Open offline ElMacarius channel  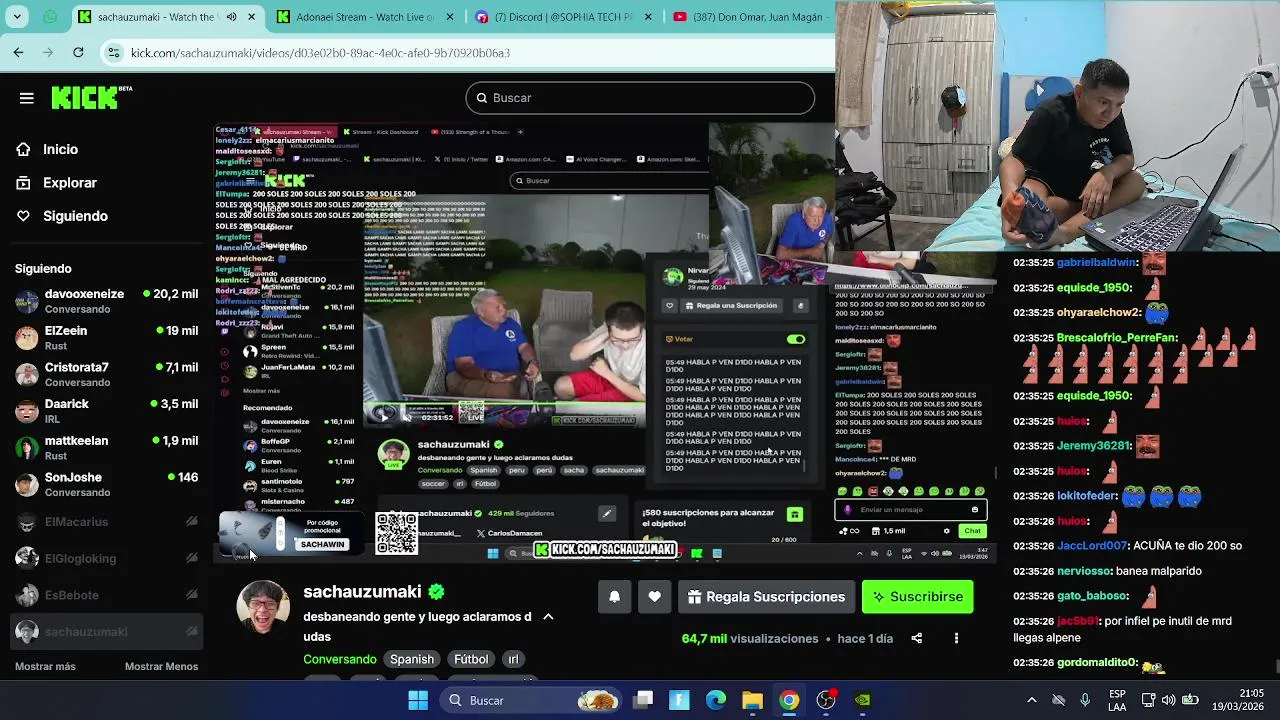[x=106, y=522]
